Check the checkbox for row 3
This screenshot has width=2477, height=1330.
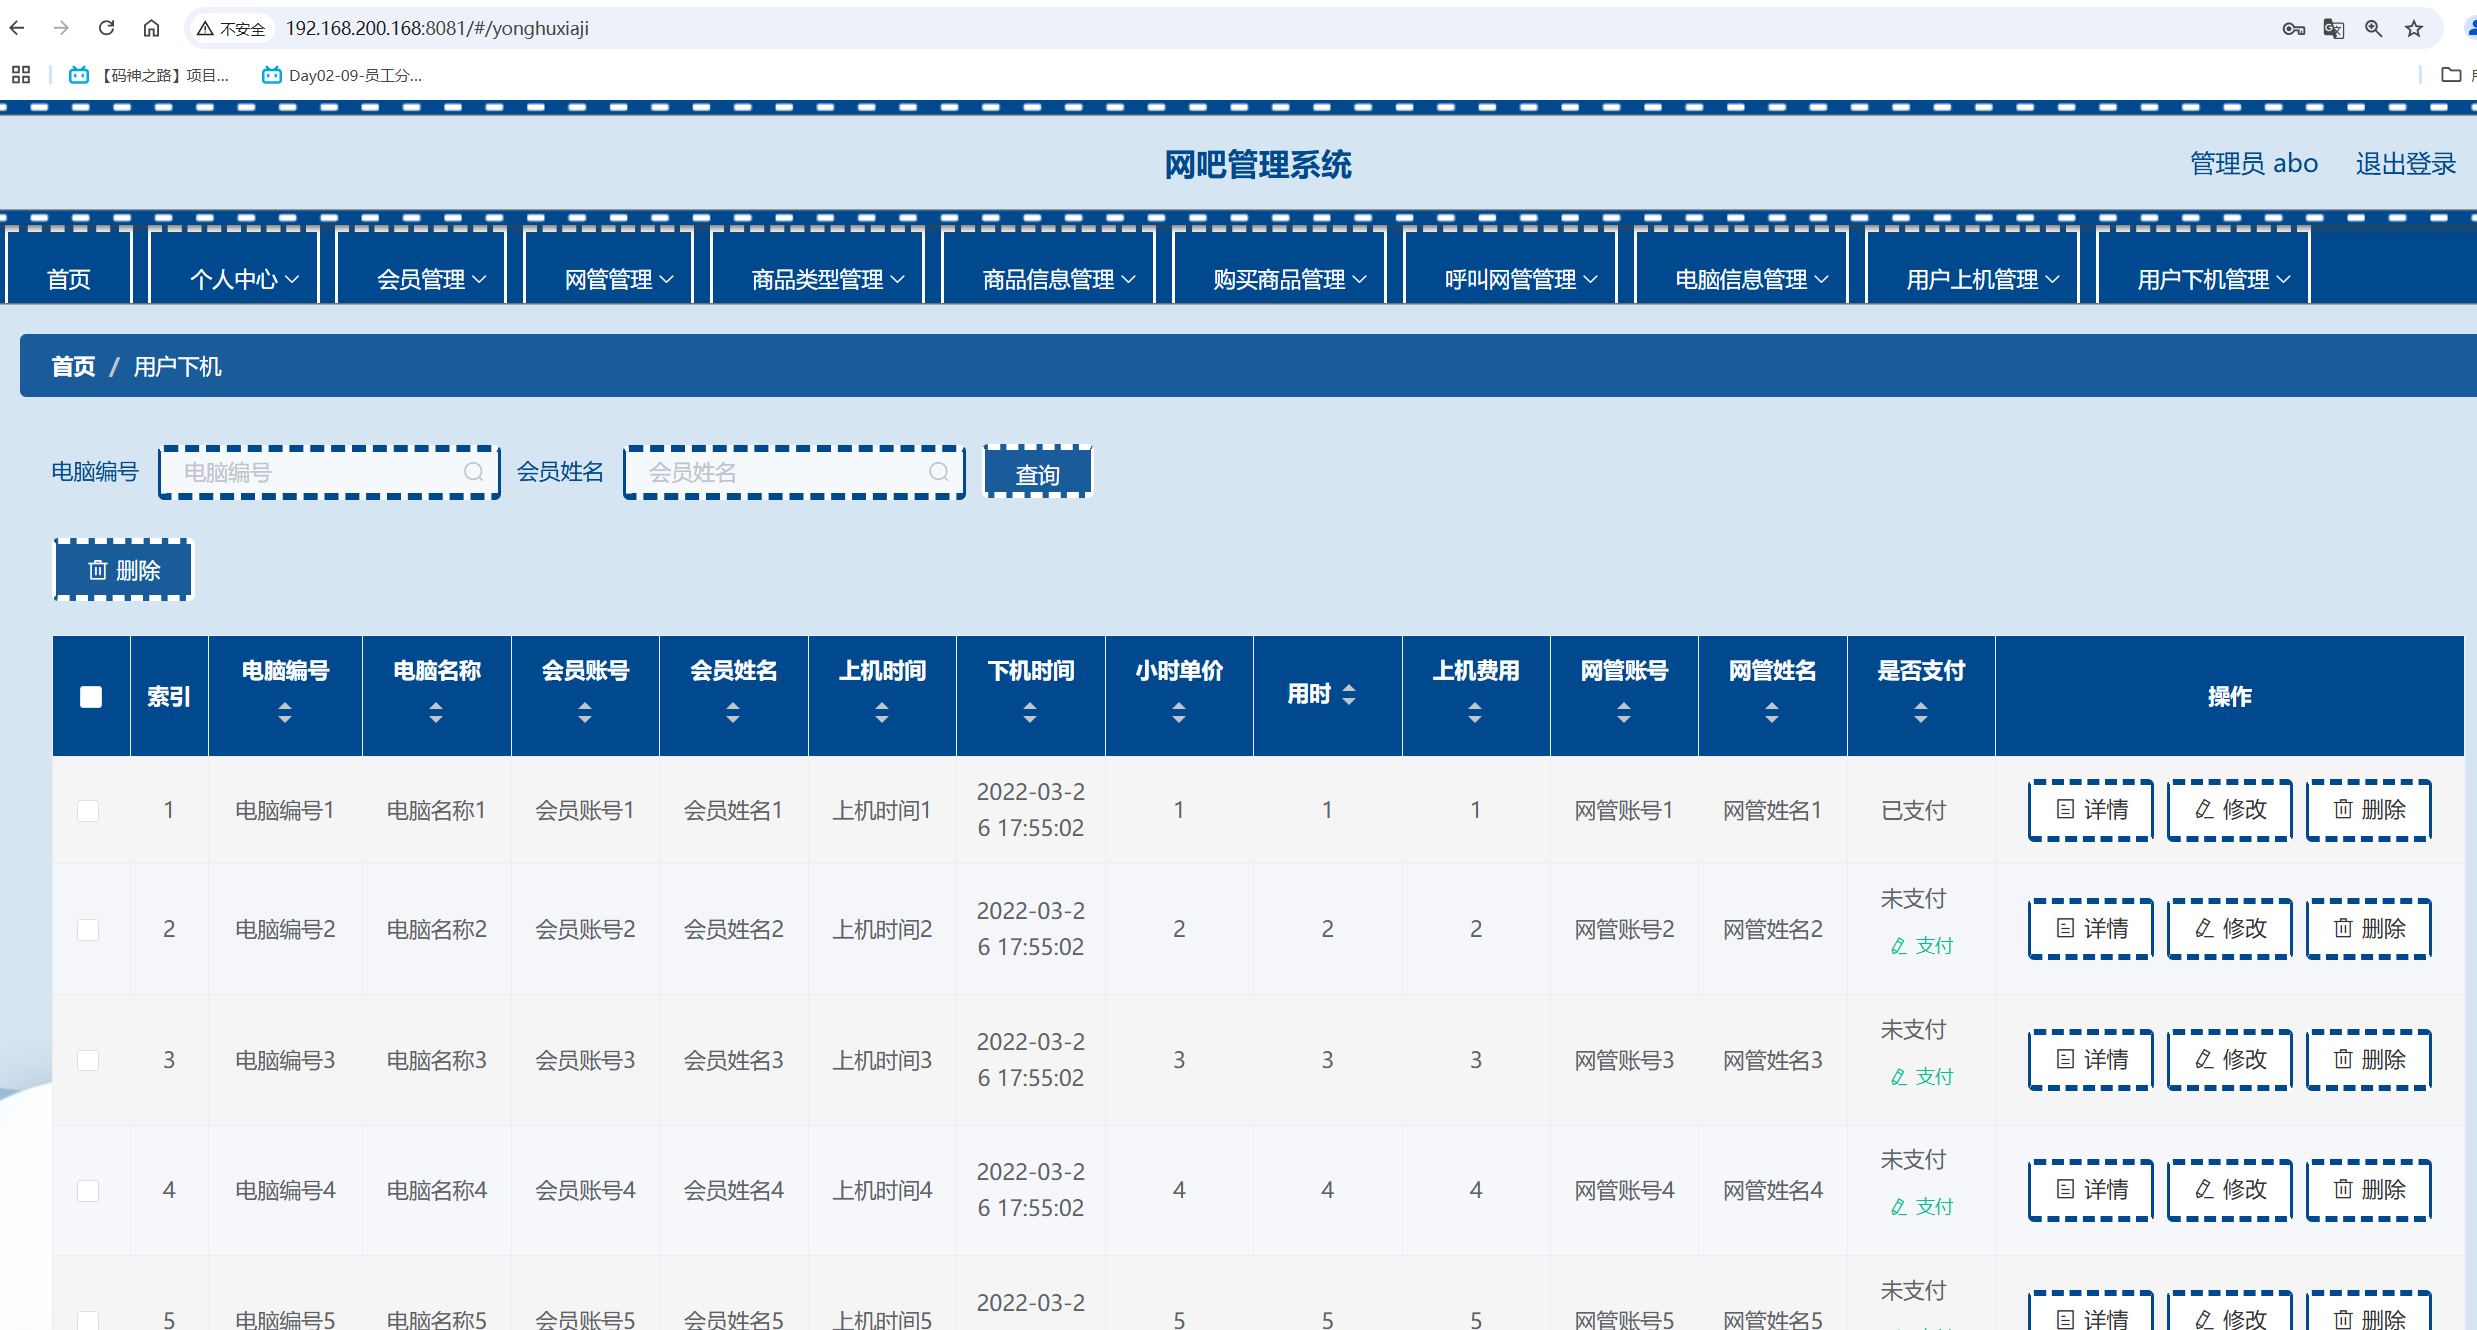89,1060
